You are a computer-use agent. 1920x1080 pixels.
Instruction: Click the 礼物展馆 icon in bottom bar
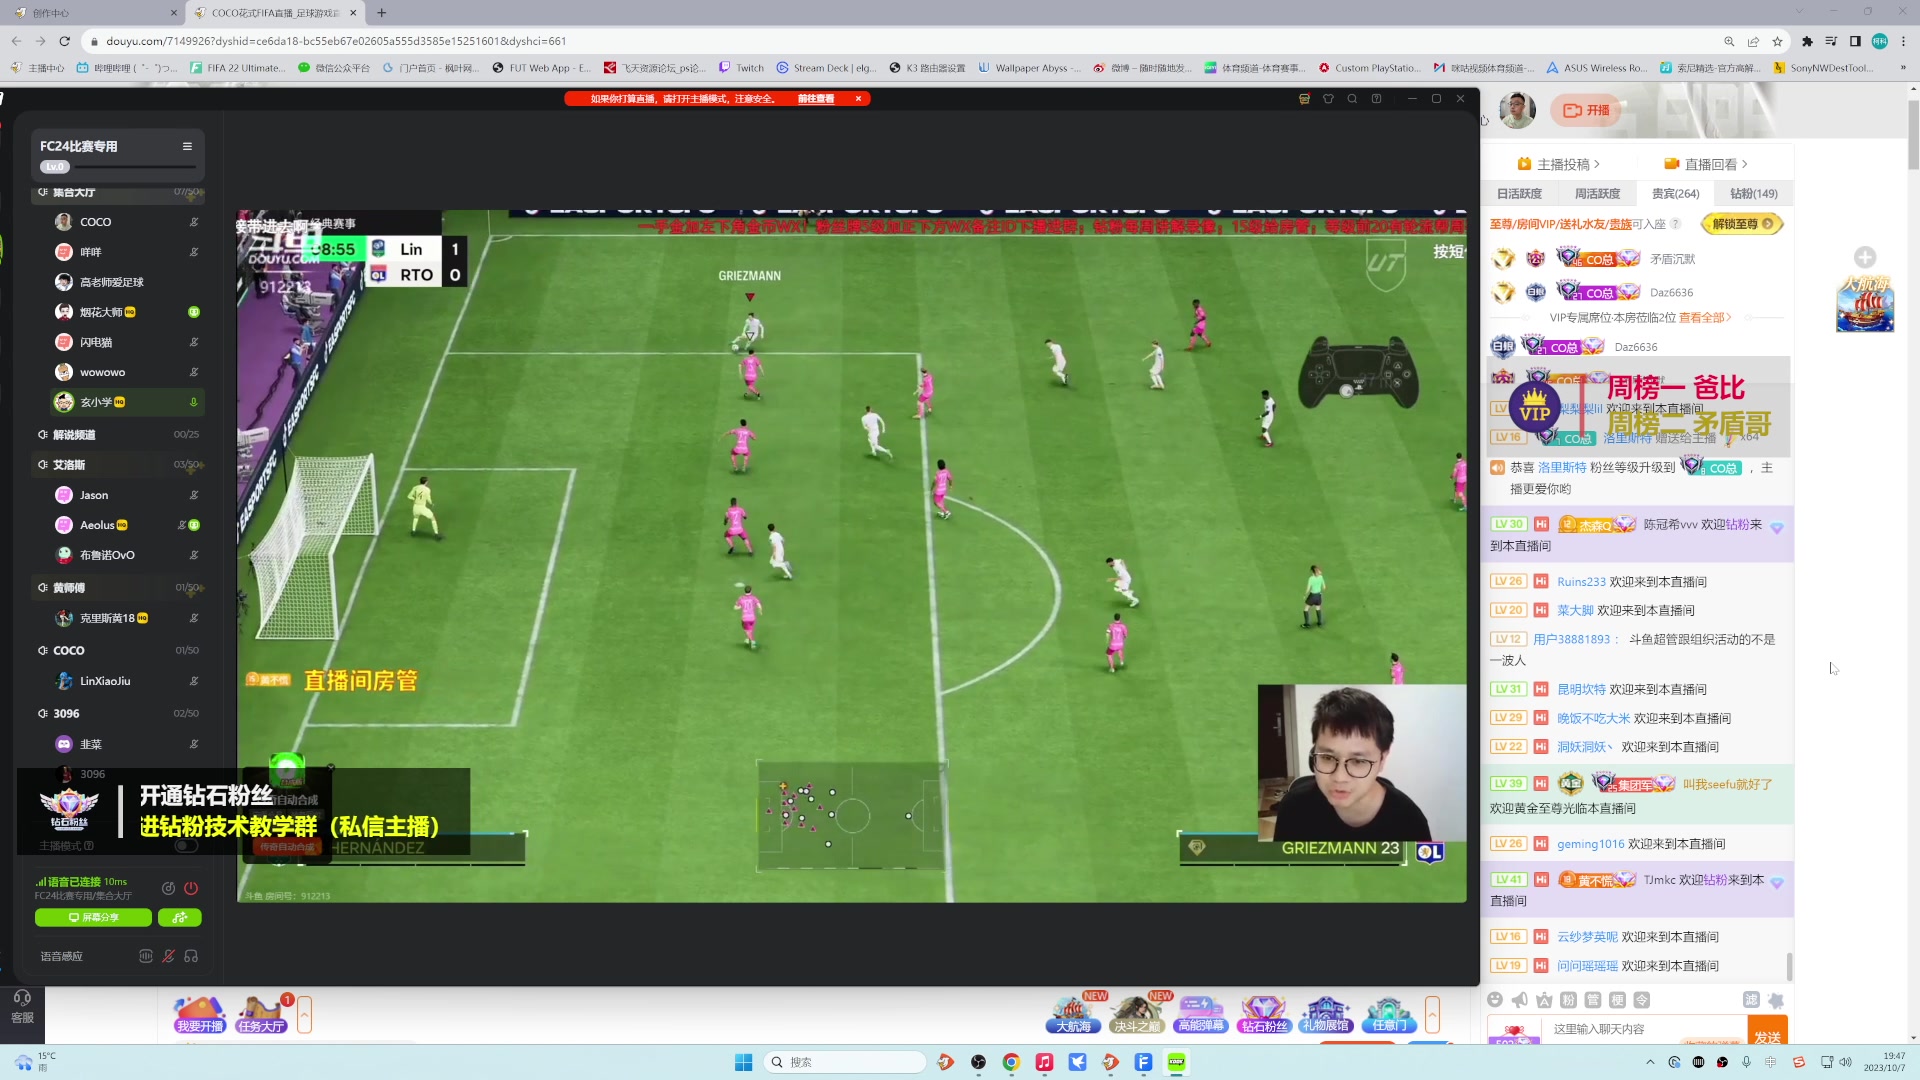coord(1326,1014)
